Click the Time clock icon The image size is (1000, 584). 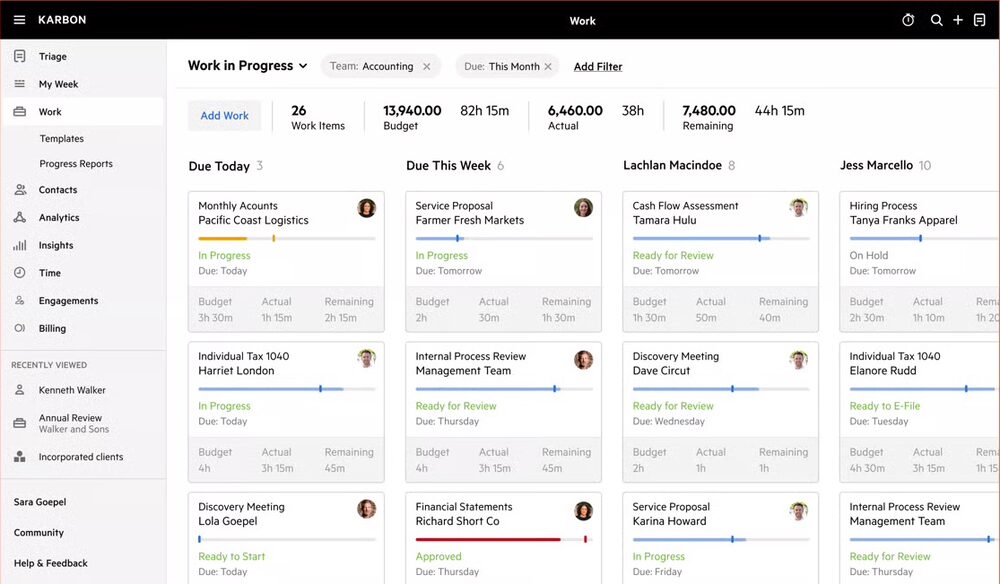coord(20,272)
